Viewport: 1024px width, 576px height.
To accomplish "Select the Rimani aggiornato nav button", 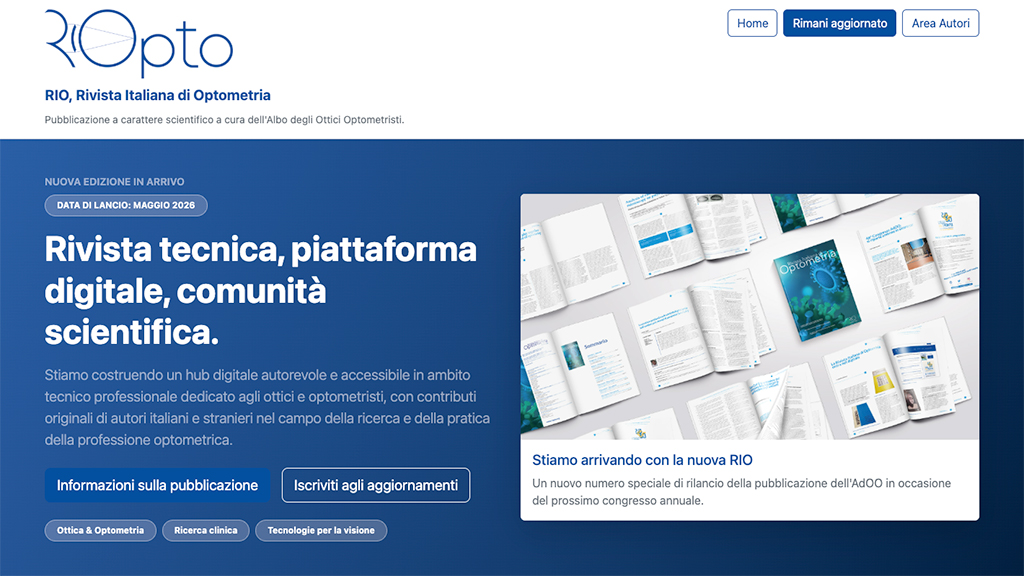I will 839,23.
